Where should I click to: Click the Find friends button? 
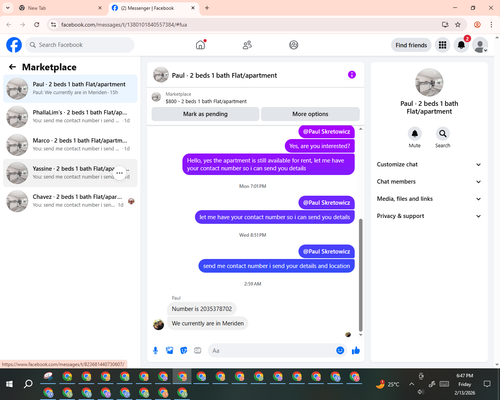click(411, 45)
